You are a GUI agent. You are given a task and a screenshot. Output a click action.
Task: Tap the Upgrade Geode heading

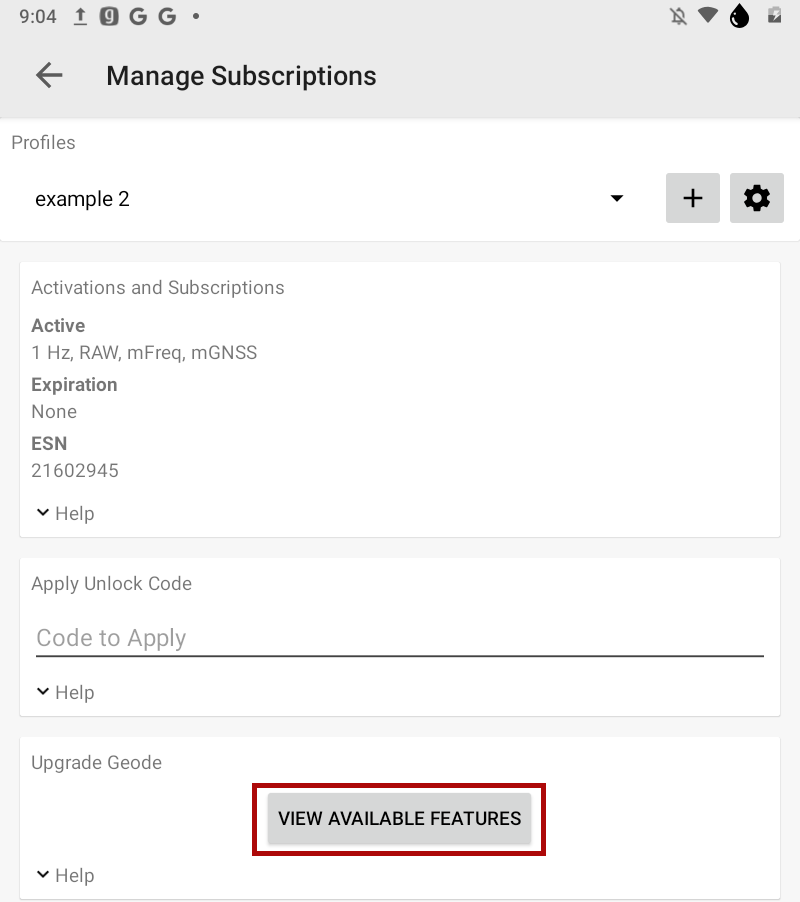[96, 762]
